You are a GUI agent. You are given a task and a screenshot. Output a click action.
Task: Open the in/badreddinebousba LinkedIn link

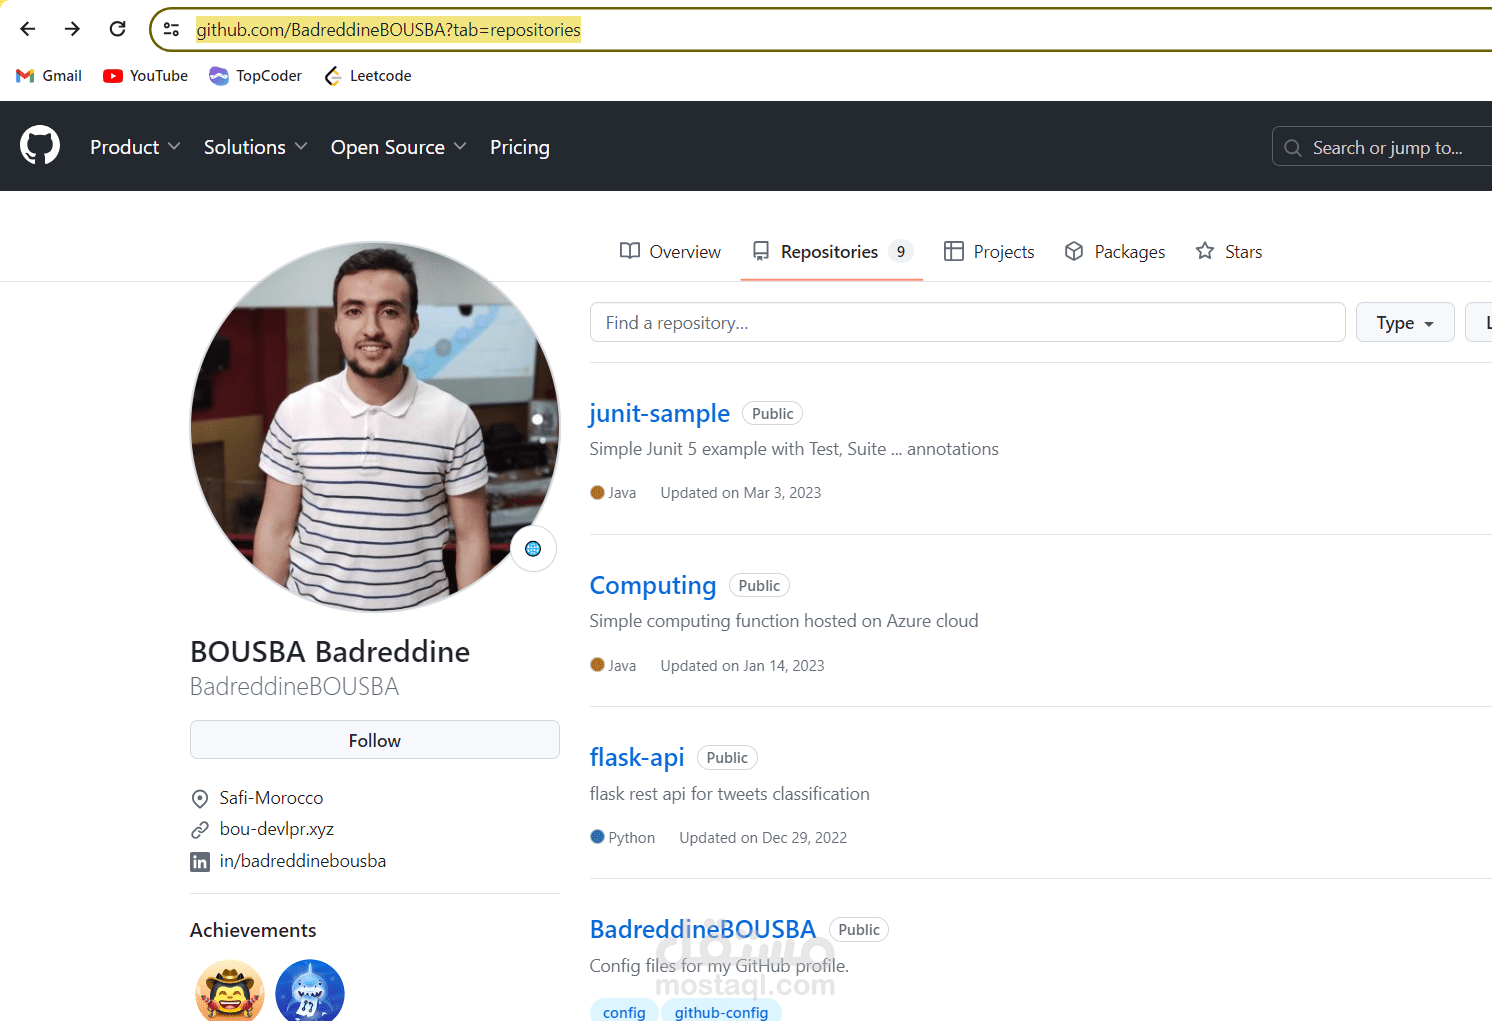[303, 861]
